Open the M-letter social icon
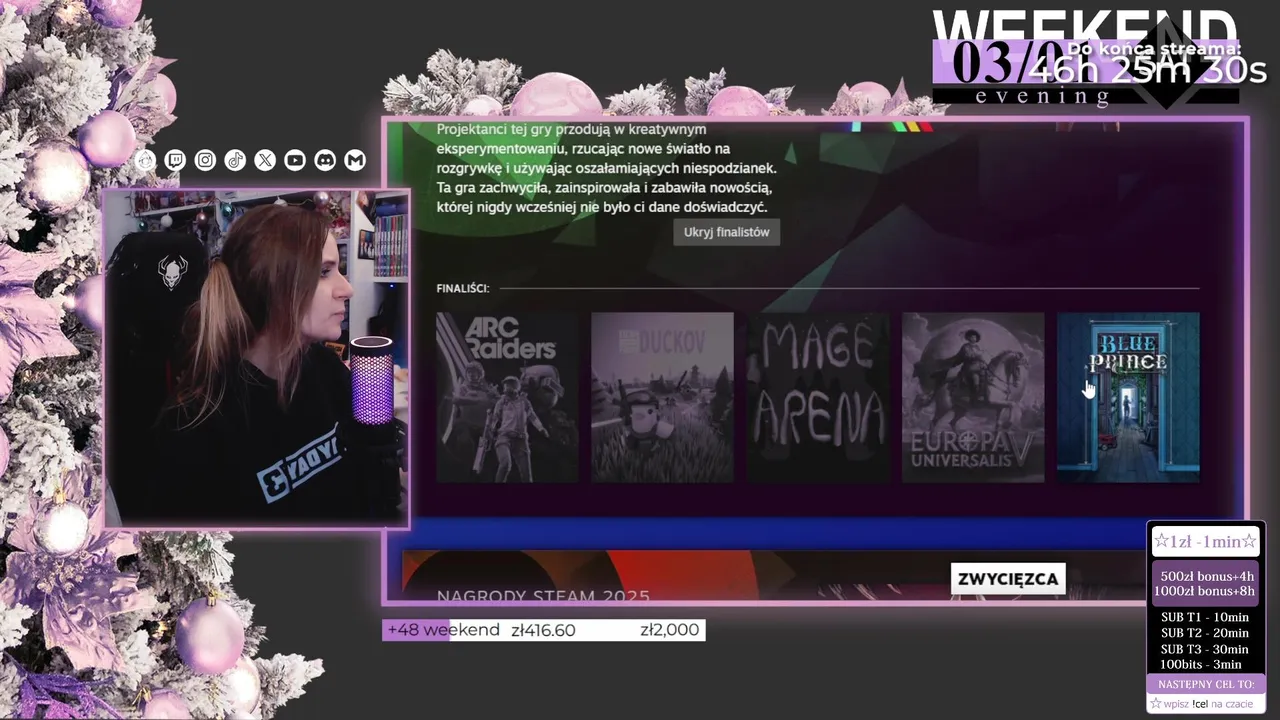1280x720 pixels. (x=355, y=160)
